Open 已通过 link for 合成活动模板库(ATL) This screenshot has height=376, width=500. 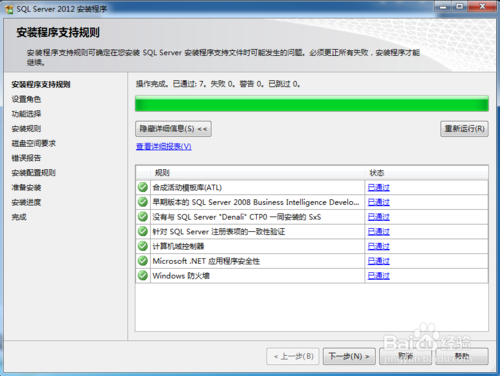(x=379, y=187)
